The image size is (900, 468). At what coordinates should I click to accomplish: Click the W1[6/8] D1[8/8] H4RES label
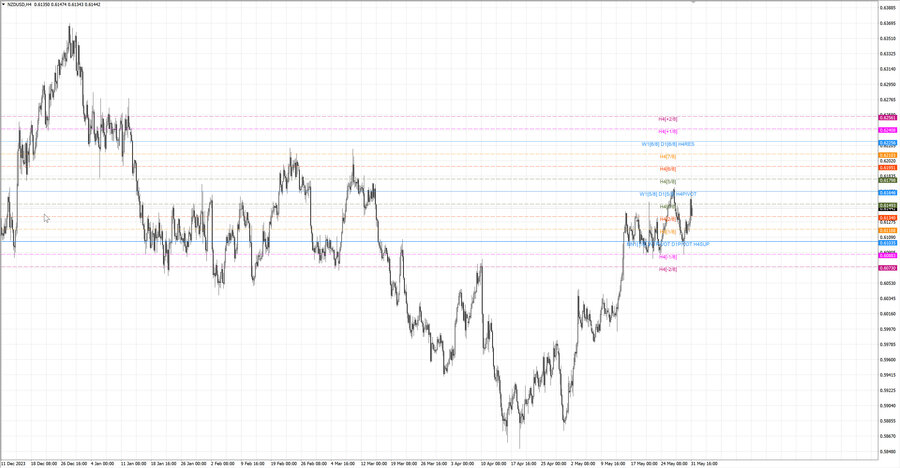[668, 144]
